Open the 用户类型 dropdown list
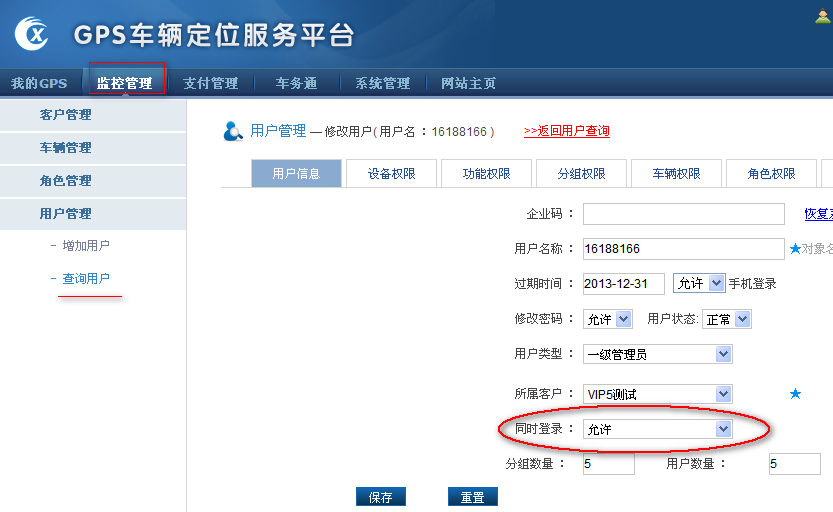 [x=657, y=354]
